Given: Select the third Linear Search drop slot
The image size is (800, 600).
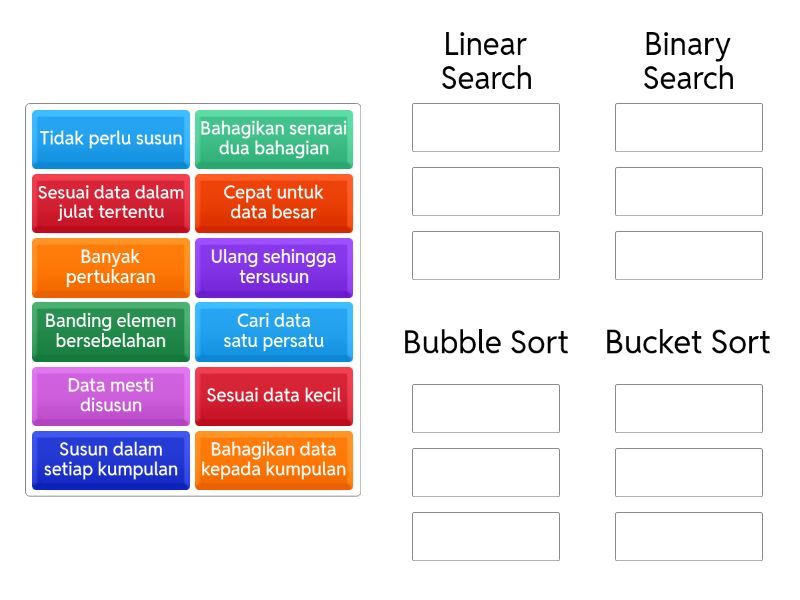Looking at the screenshot, I should point(486,256).
